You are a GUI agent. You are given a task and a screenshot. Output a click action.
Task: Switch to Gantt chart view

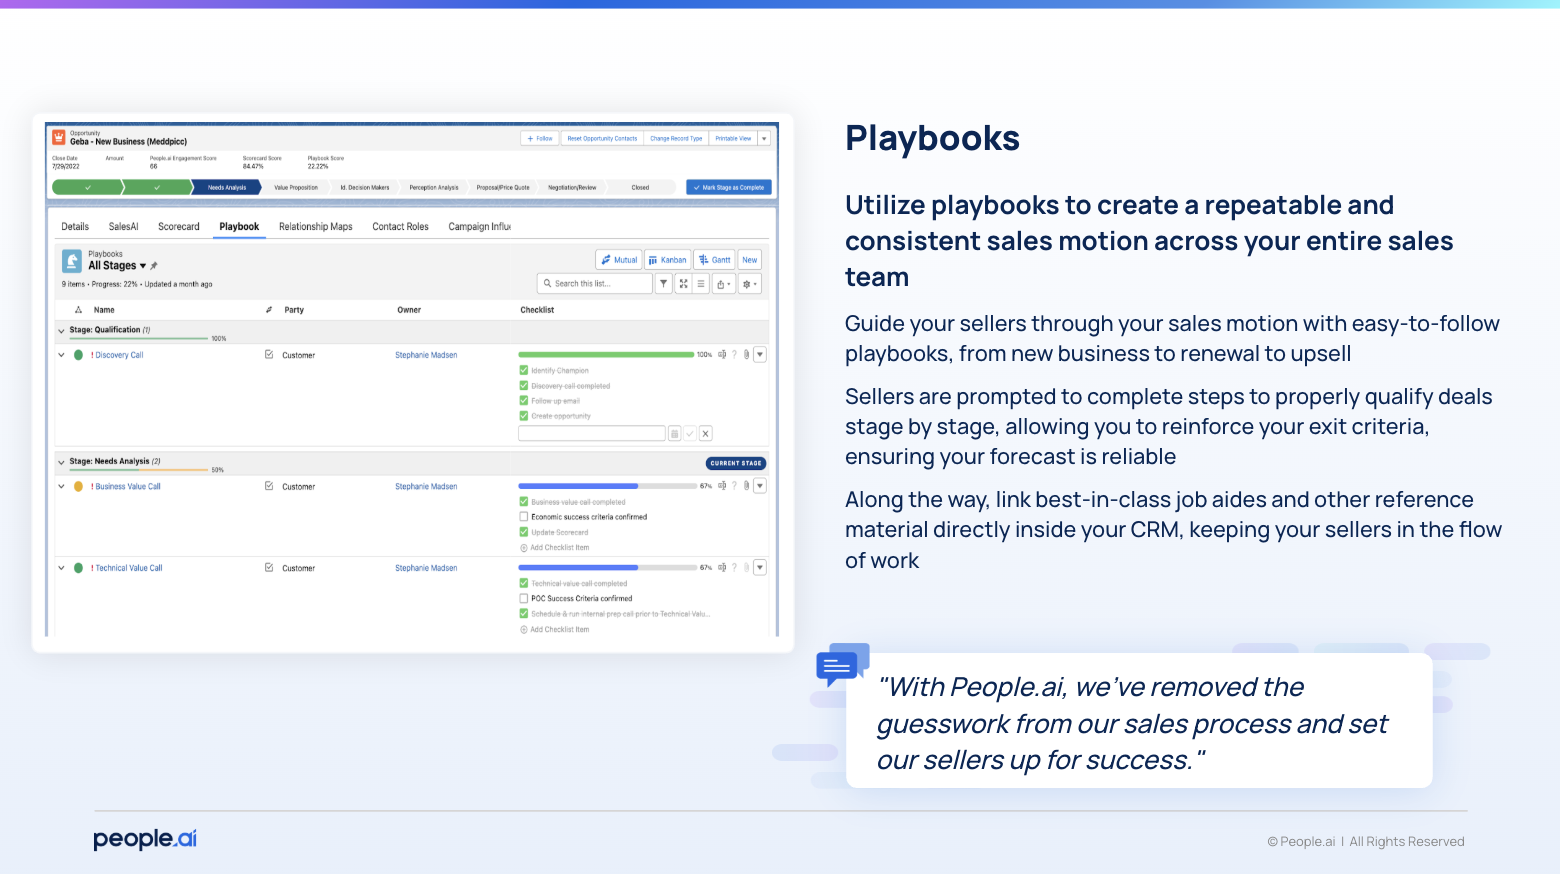click(x=715, y=260)
